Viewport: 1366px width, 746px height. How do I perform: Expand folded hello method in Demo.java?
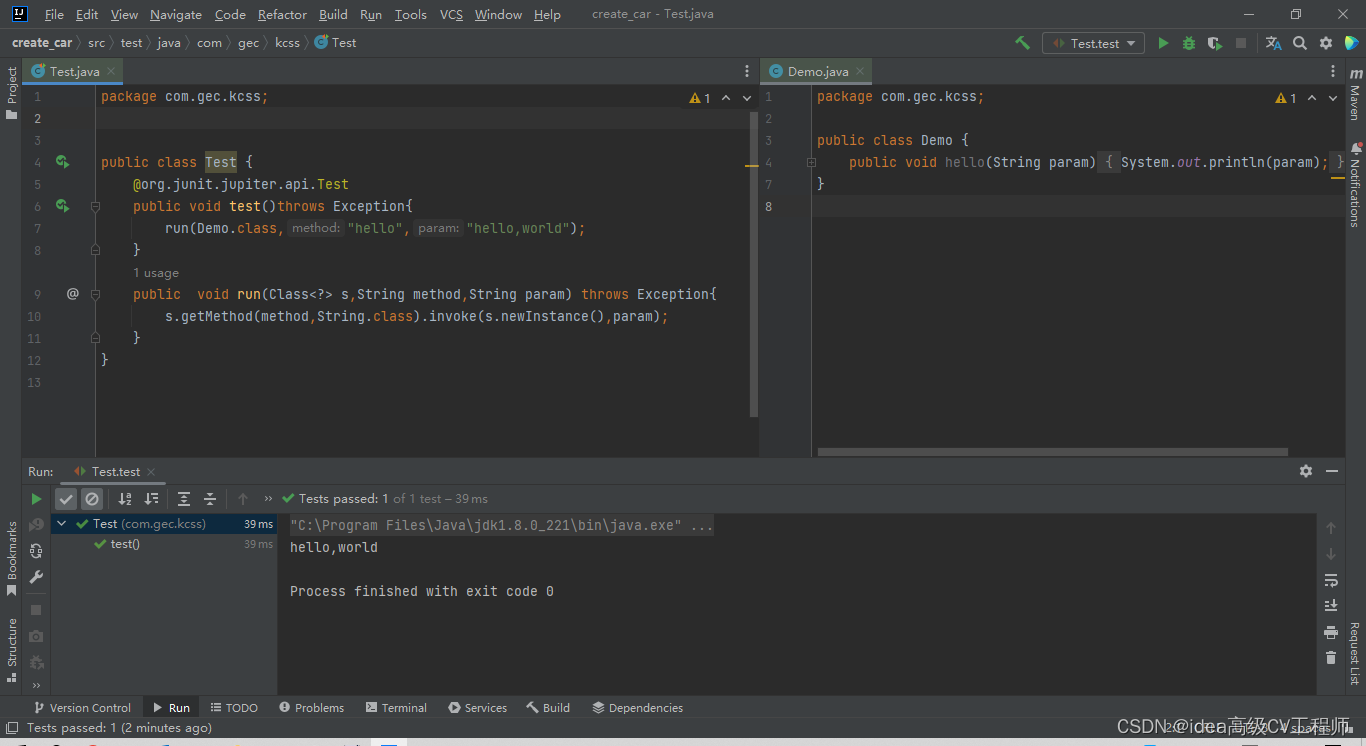click(812, 162)
